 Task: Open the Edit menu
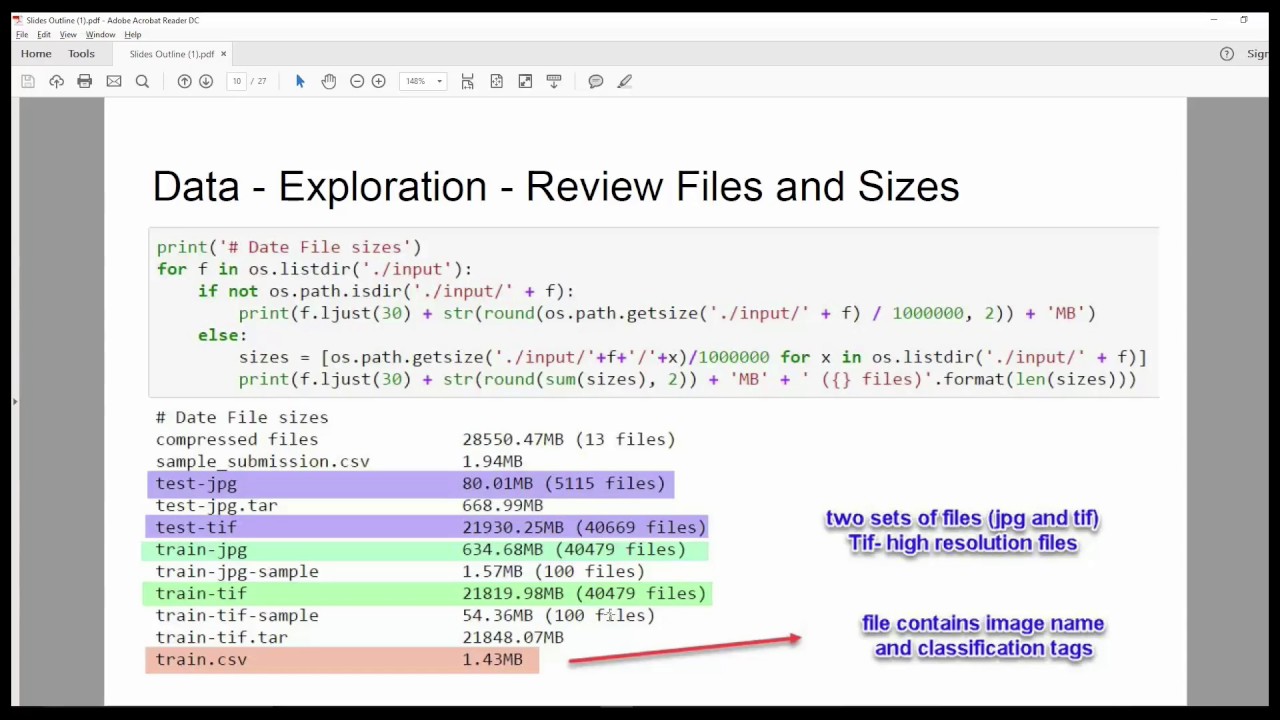coord(44,35)
